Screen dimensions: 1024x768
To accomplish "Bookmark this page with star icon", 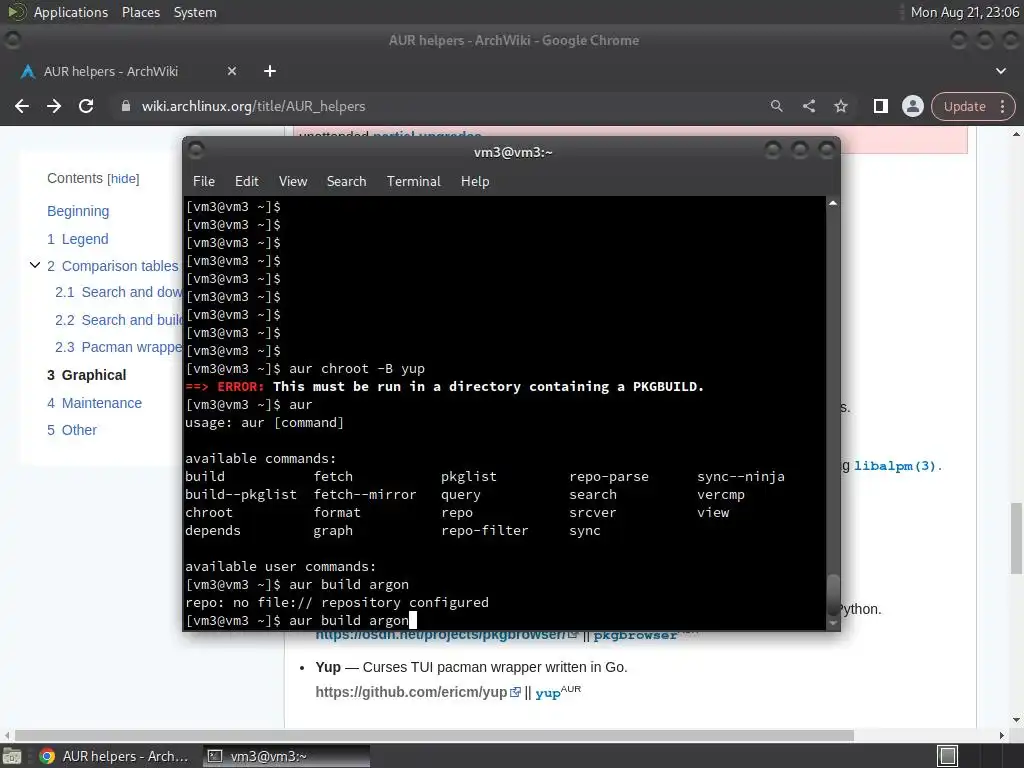I will coord(840,106).
